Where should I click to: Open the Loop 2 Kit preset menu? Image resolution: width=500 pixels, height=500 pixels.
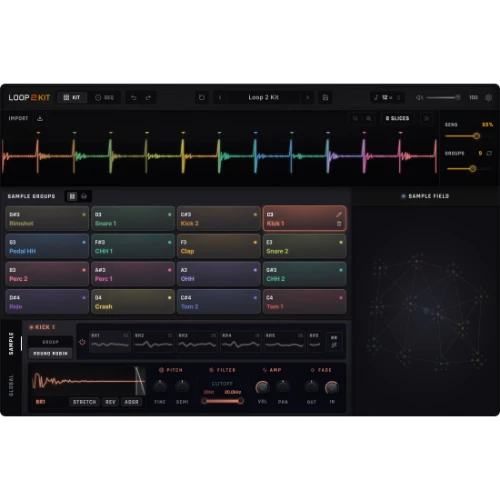coord(263,97)
